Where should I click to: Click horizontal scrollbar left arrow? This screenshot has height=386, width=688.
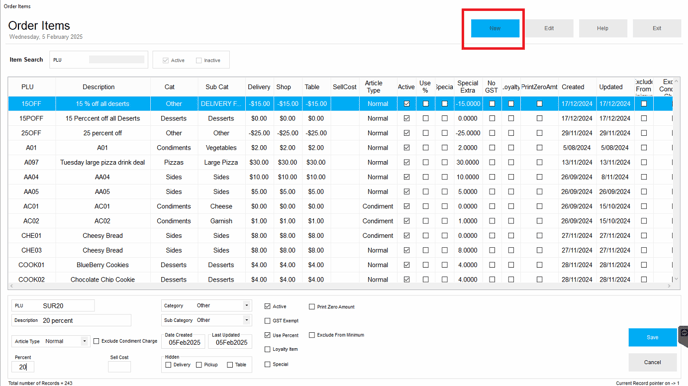pyautogui.click(x=12, y=286)
